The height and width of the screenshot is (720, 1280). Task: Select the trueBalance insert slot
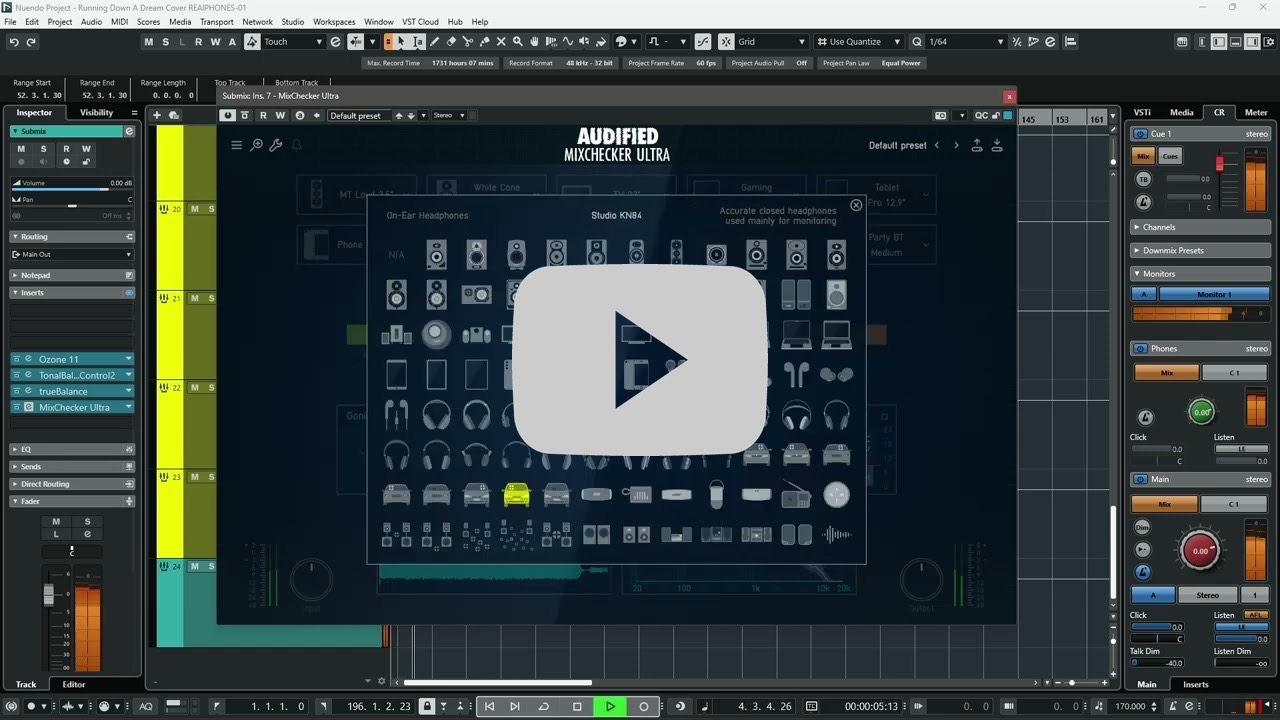72,391
